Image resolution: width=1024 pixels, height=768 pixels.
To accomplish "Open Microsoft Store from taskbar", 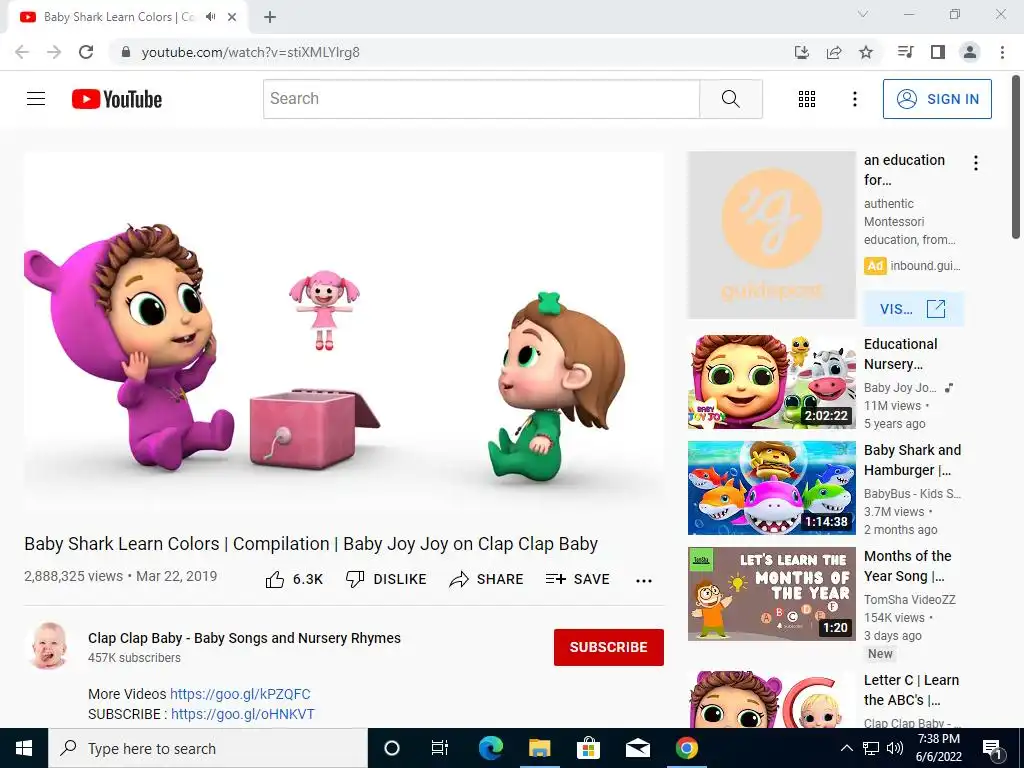I will point(588,748).
